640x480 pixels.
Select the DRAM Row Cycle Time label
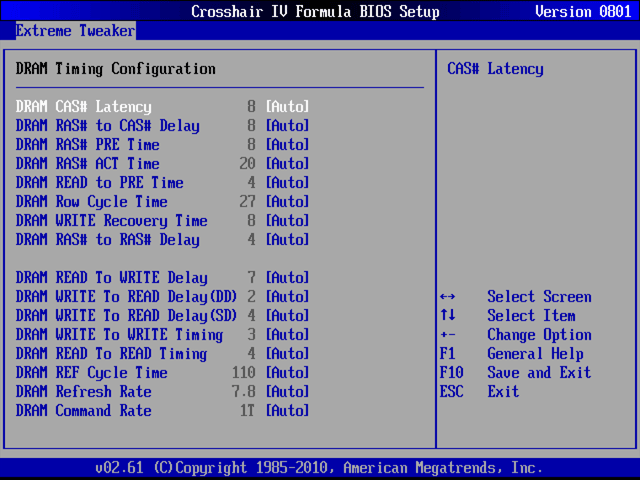(92, 202)
